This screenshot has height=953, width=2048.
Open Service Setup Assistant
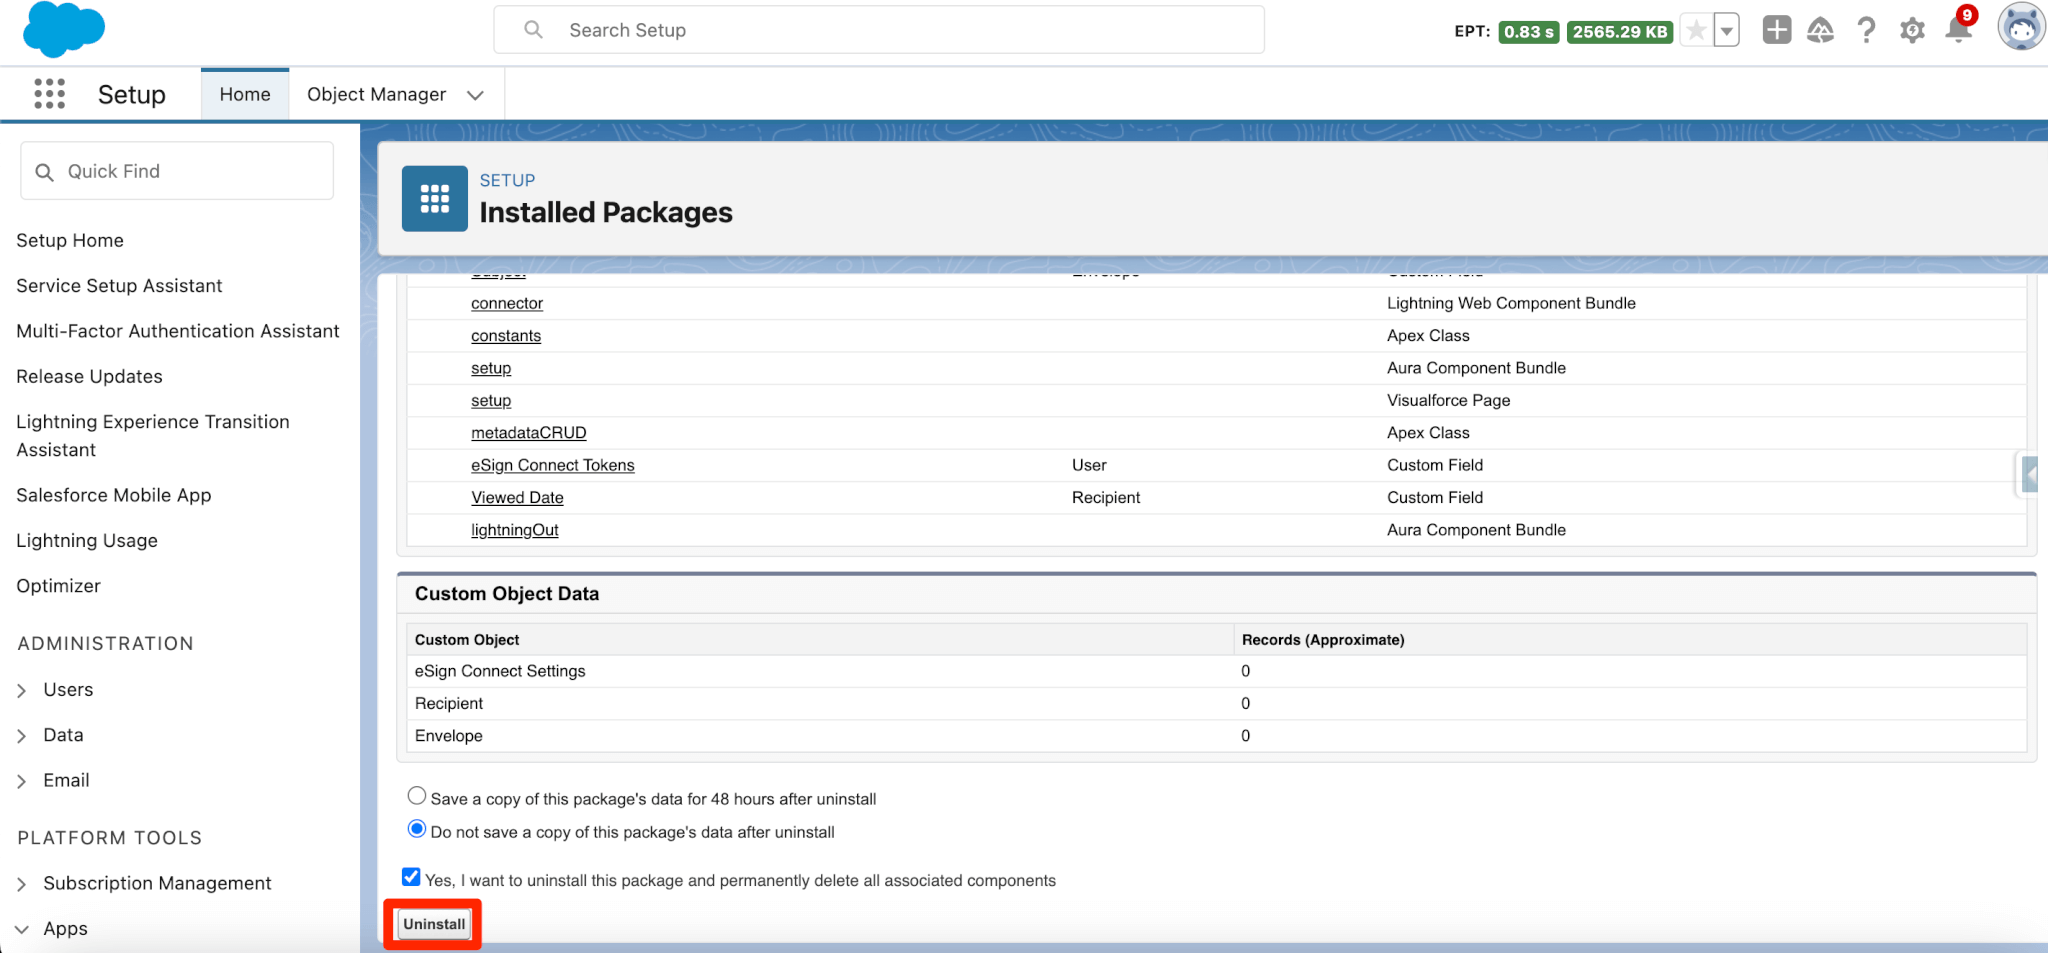point(119,286)
